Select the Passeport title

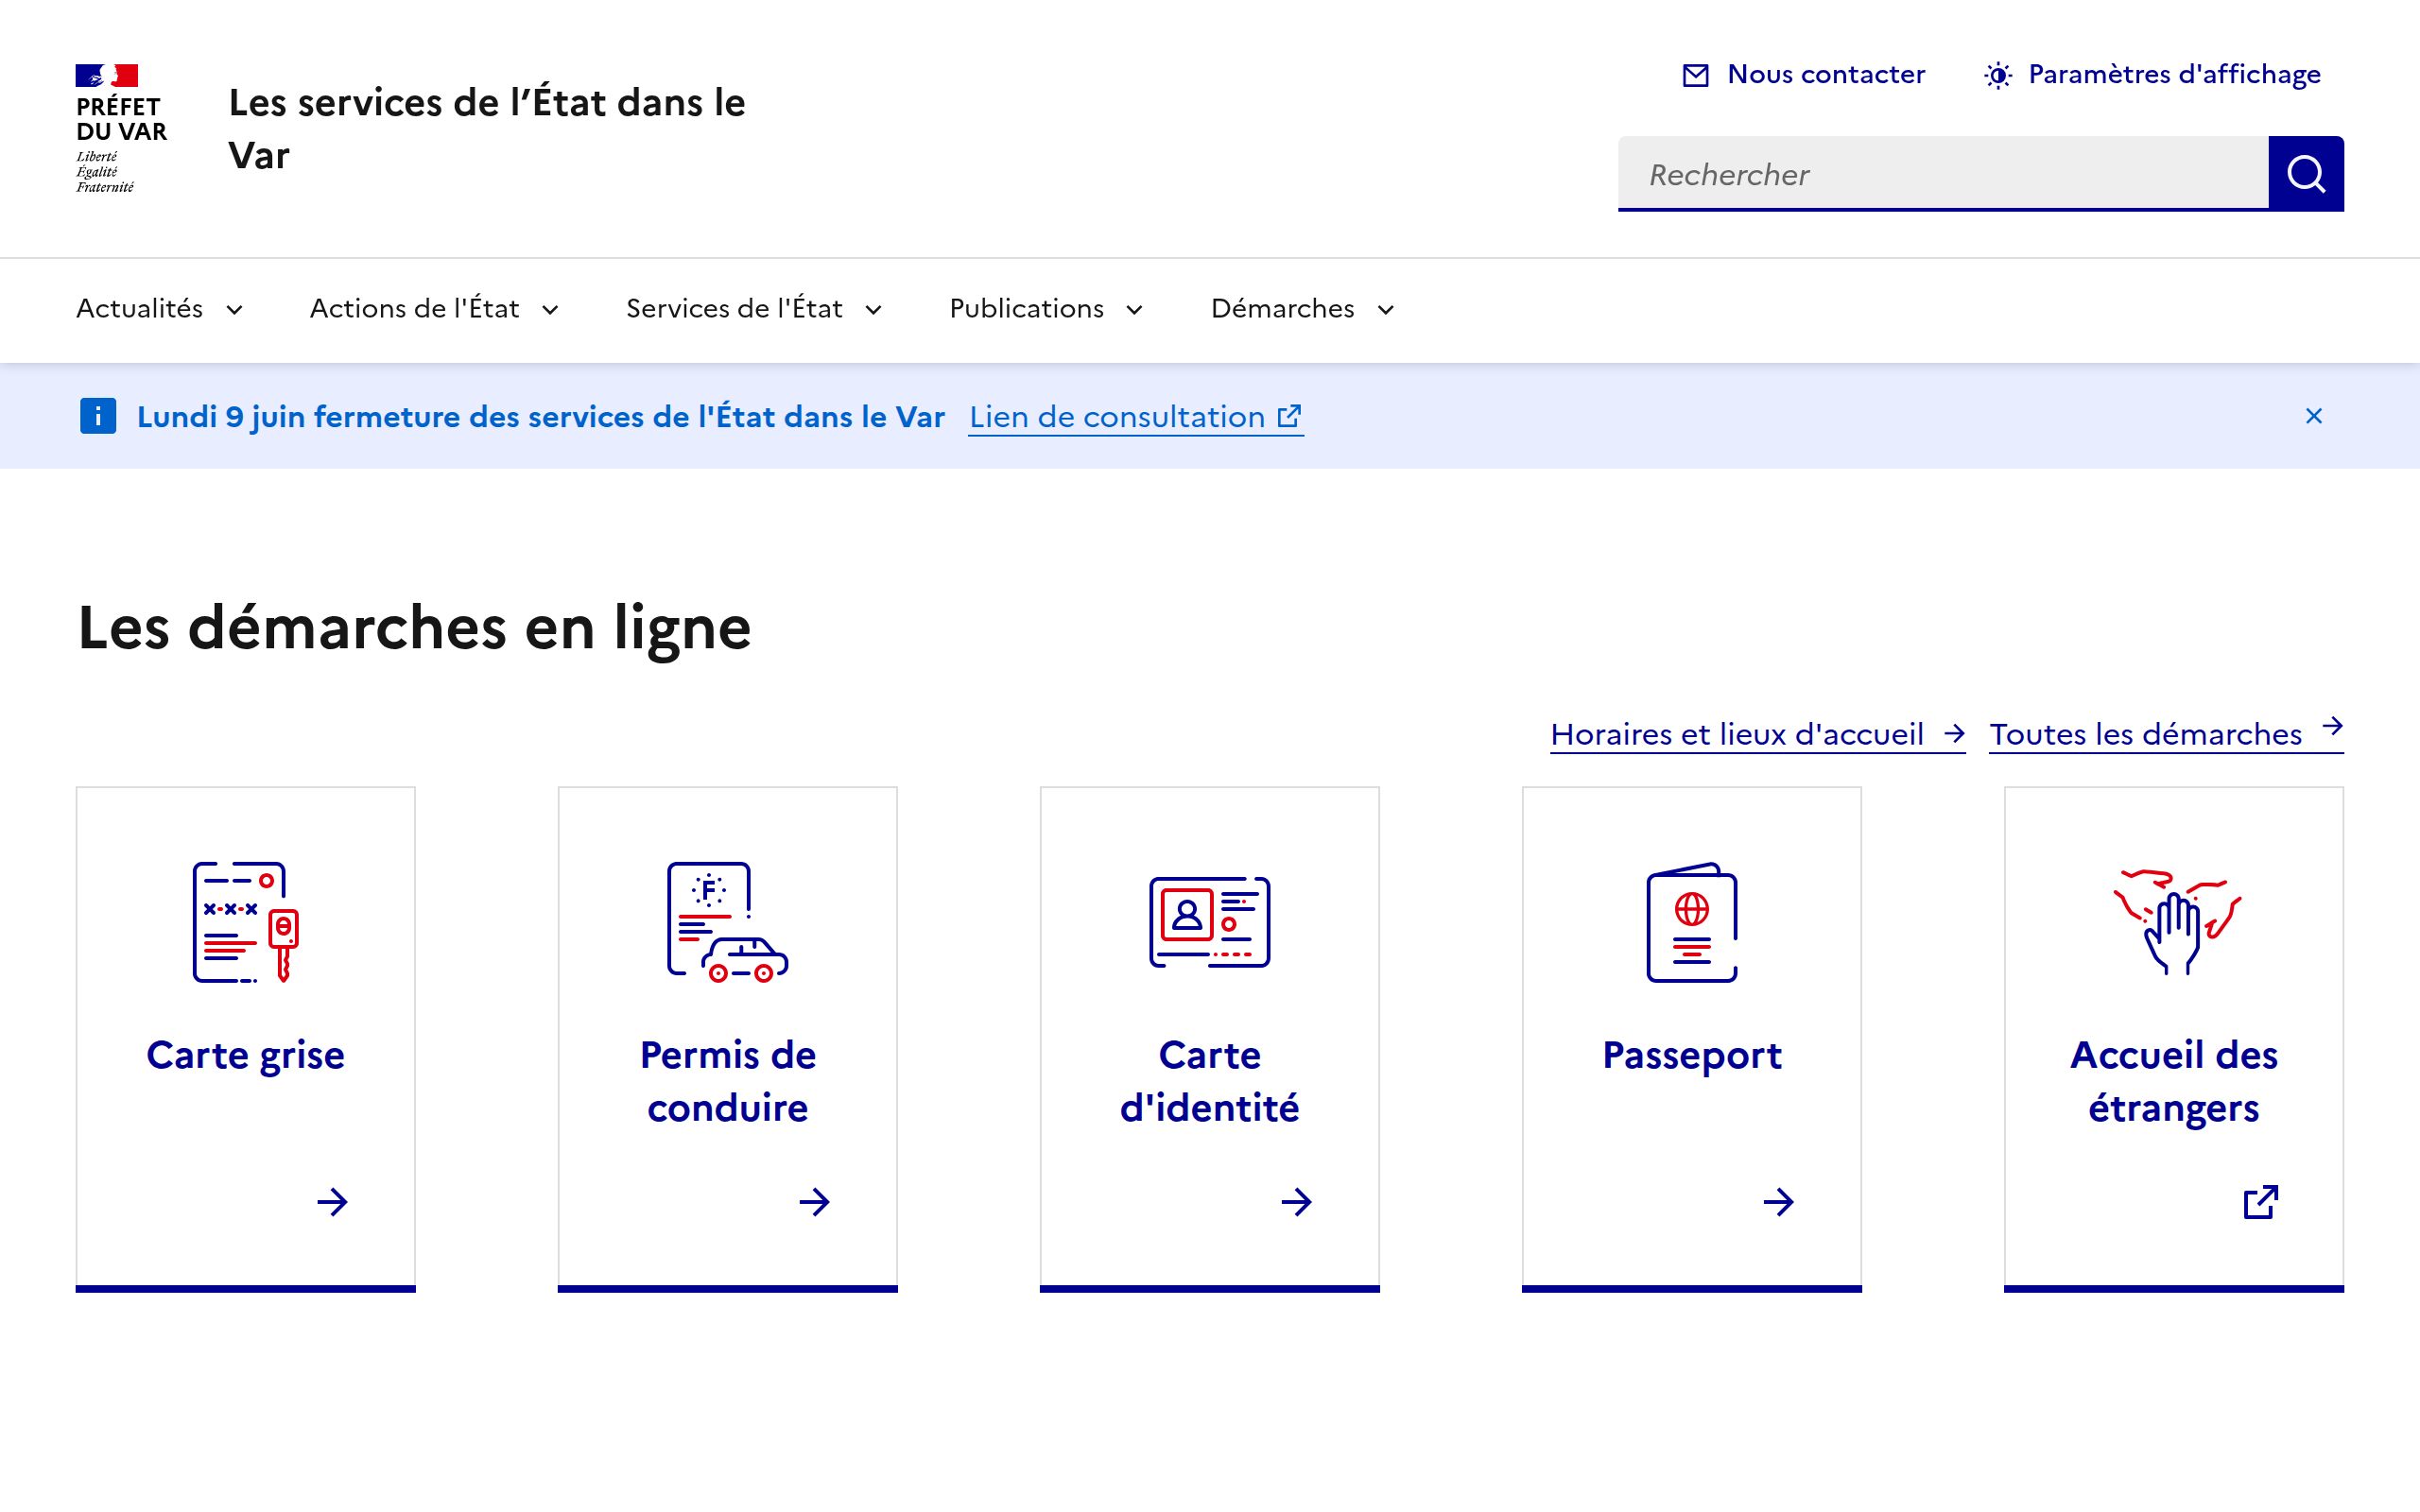[x=1692, y=1055]
